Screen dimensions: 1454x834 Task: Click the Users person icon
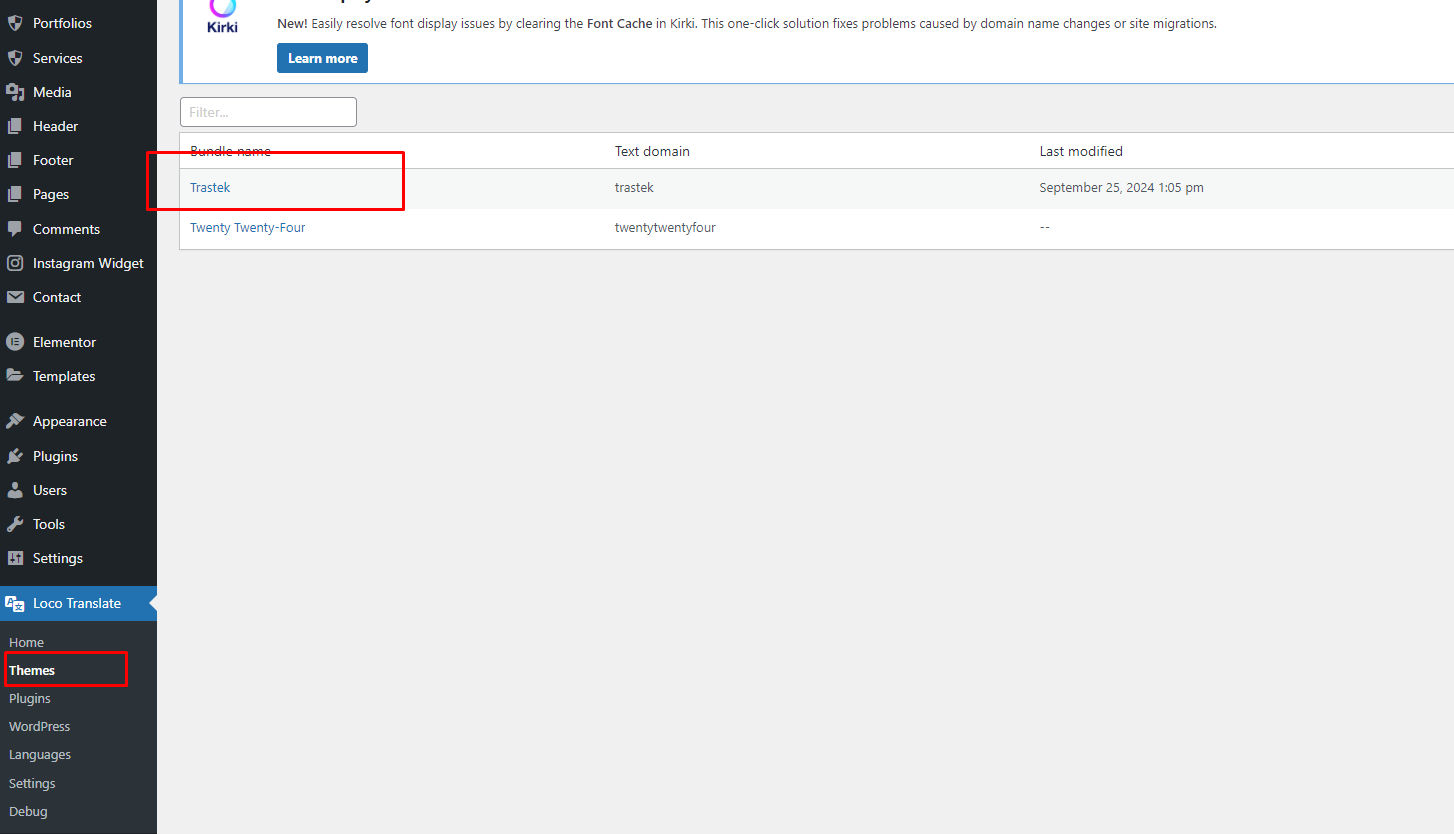(x=15, y=490)
